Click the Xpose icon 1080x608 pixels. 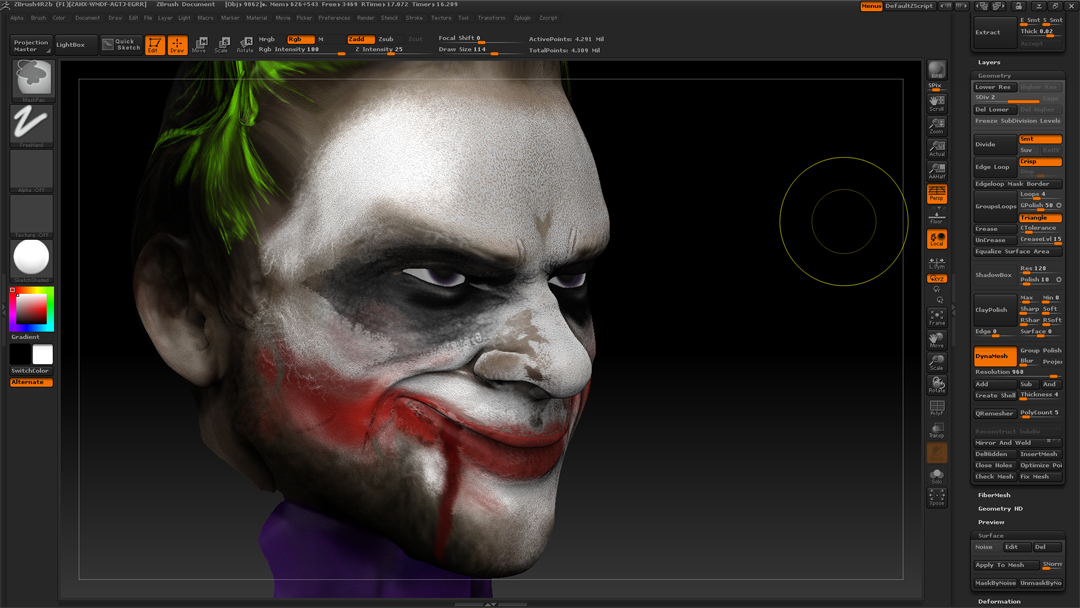click(937, 497)
